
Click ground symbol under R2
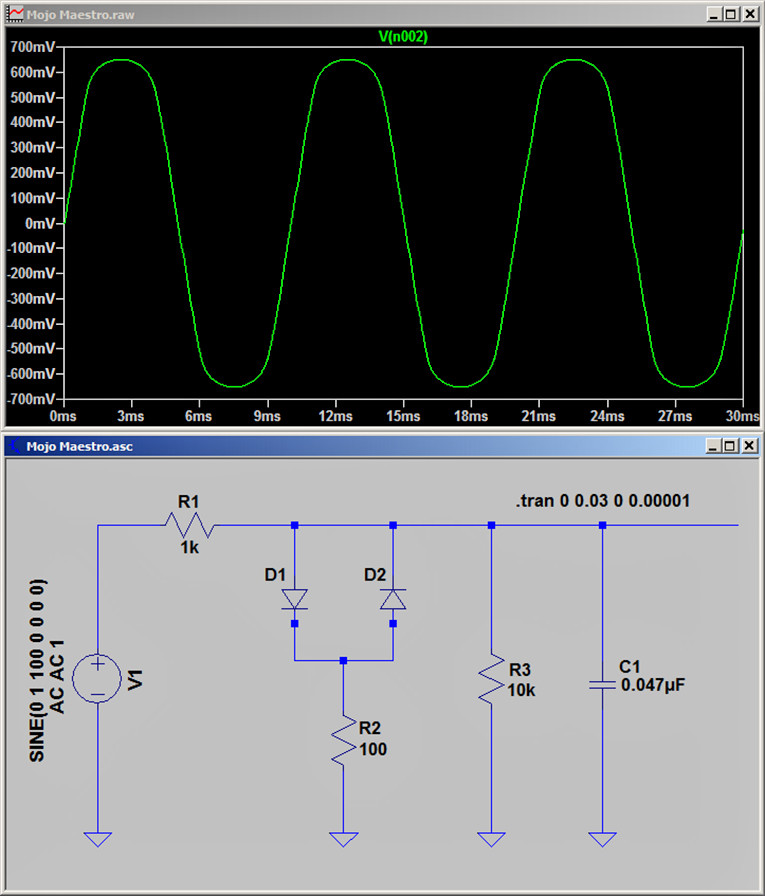coord(343,839)
